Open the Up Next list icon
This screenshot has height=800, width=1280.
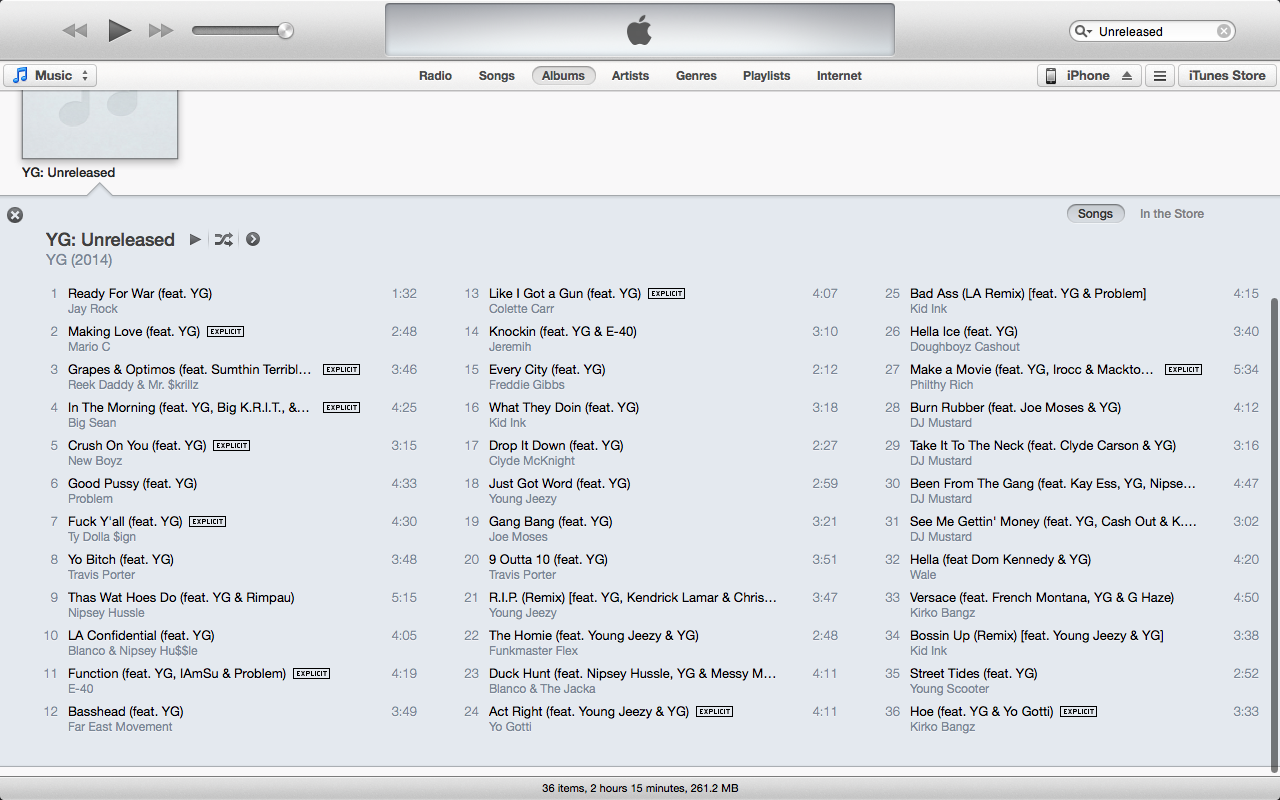tap(1159, 75)
